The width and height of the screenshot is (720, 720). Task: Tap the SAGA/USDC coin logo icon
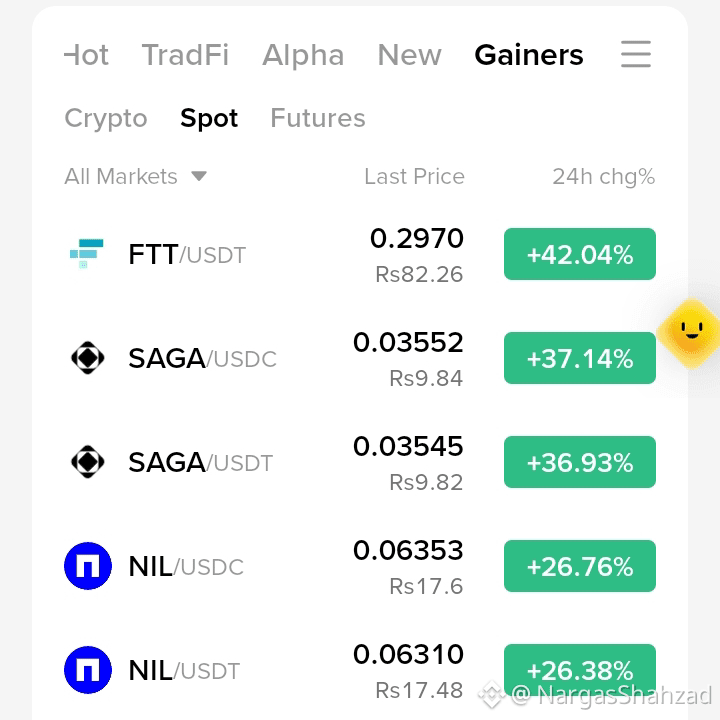pos(88,358)
